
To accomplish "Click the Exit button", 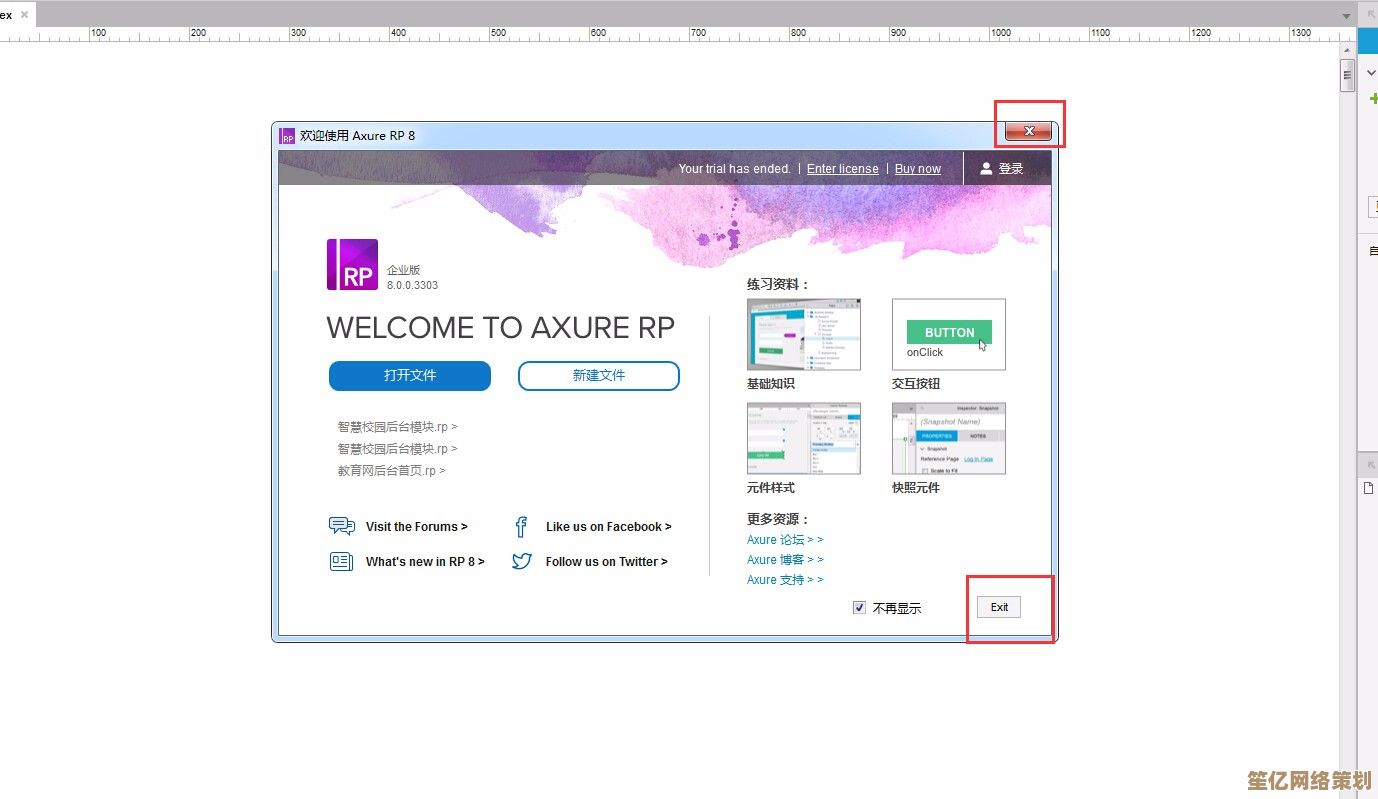I will (x=999, y=607).
